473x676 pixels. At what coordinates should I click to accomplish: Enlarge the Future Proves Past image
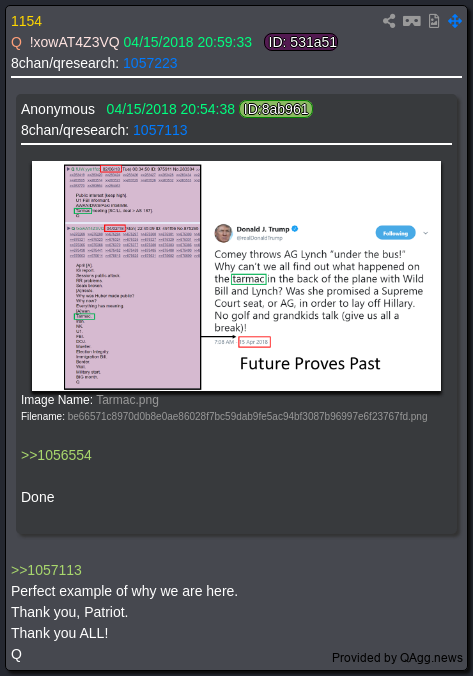pos(236,276)
